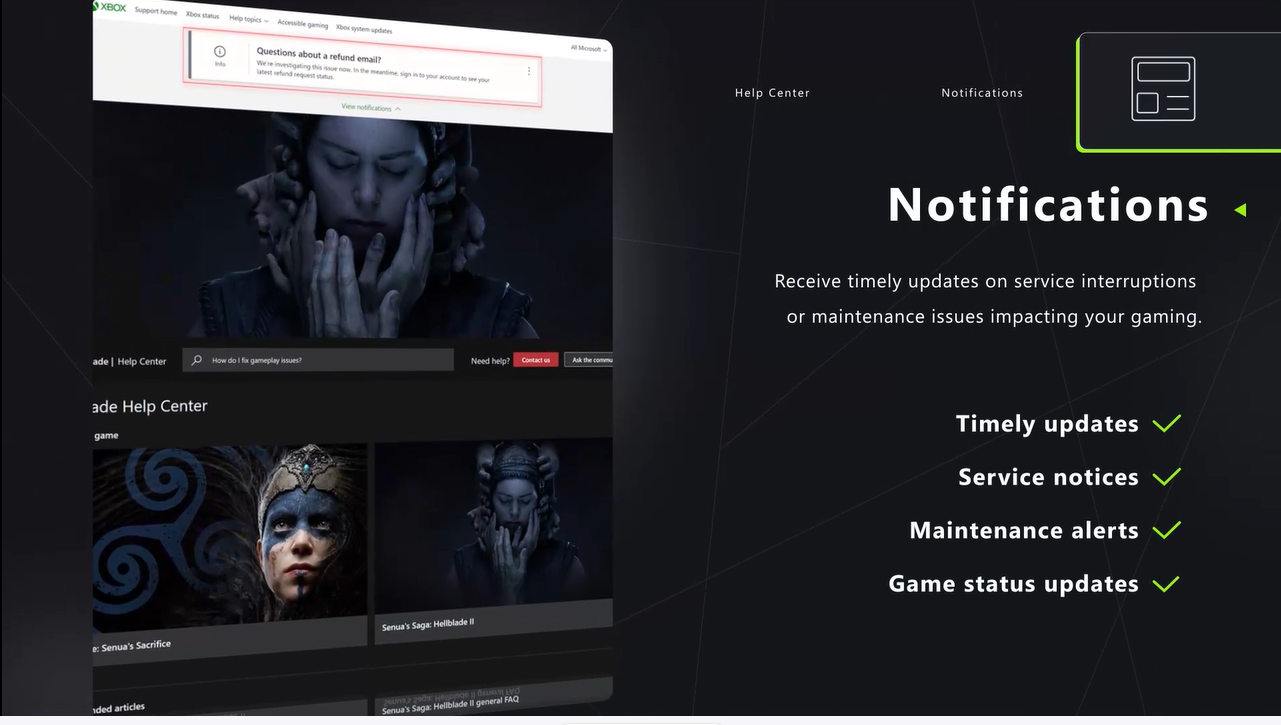Click the magnifier icon in the search bar
Screen dimensions: 1281x725
[x=197, y=360]
